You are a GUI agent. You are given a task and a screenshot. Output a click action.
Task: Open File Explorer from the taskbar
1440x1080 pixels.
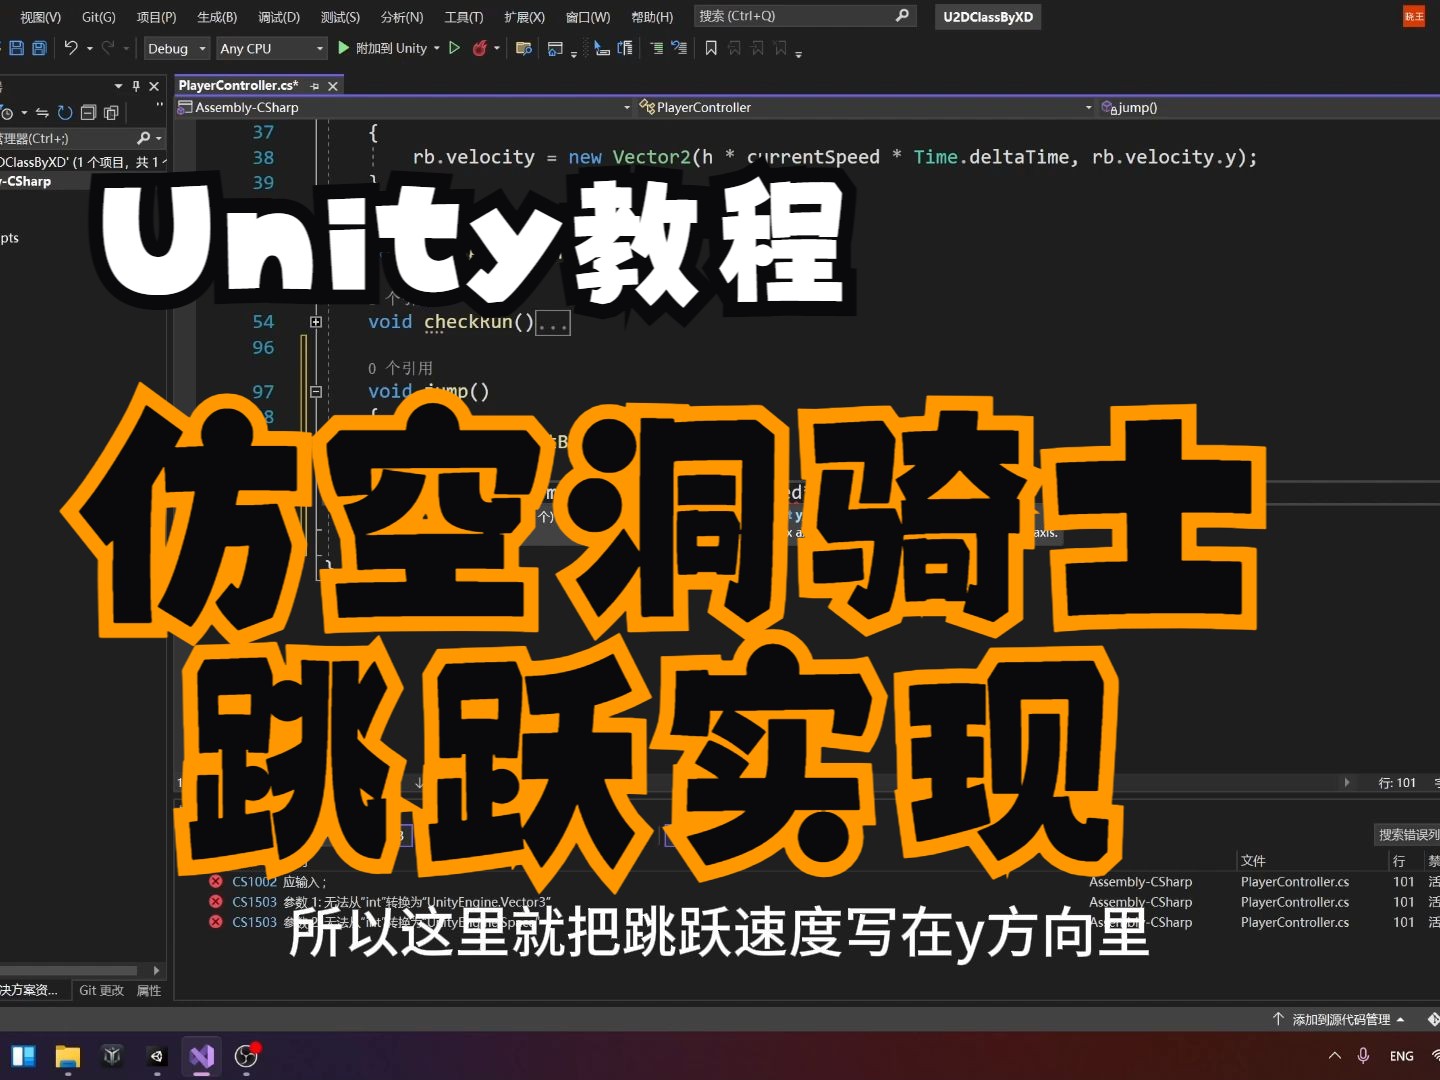coord(68,1056)
